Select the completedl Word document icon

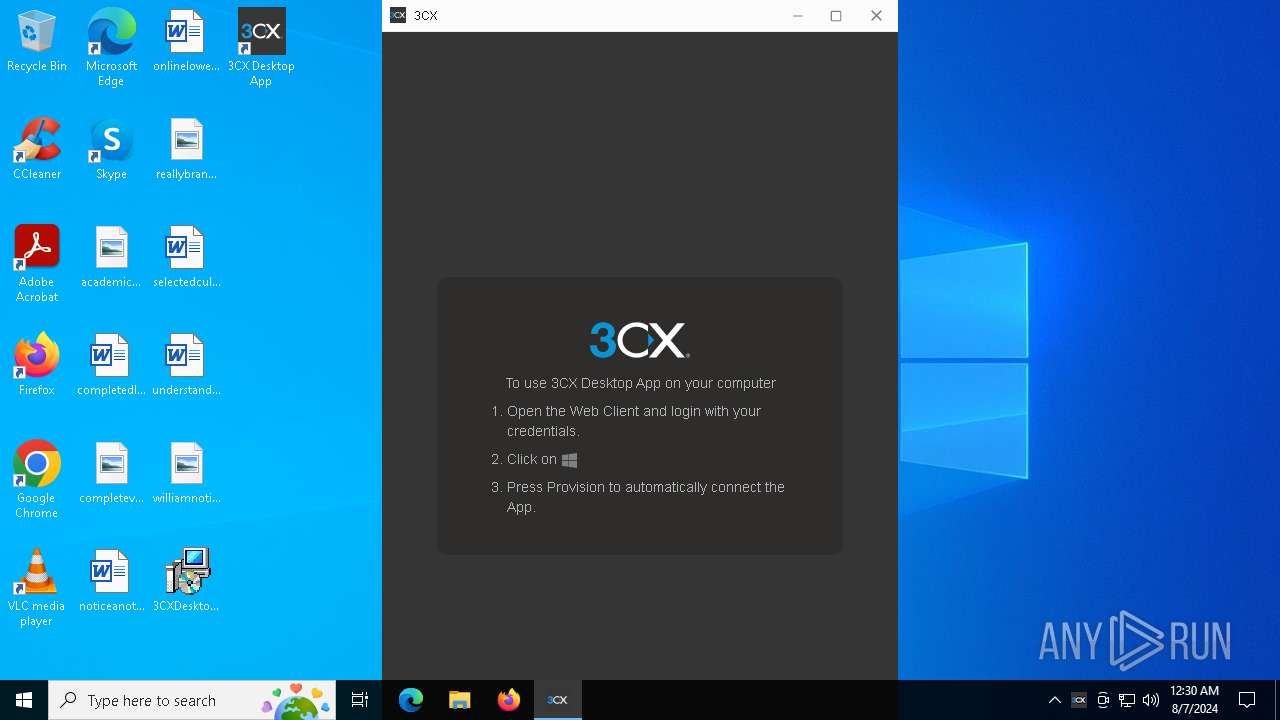click(111, 365)
